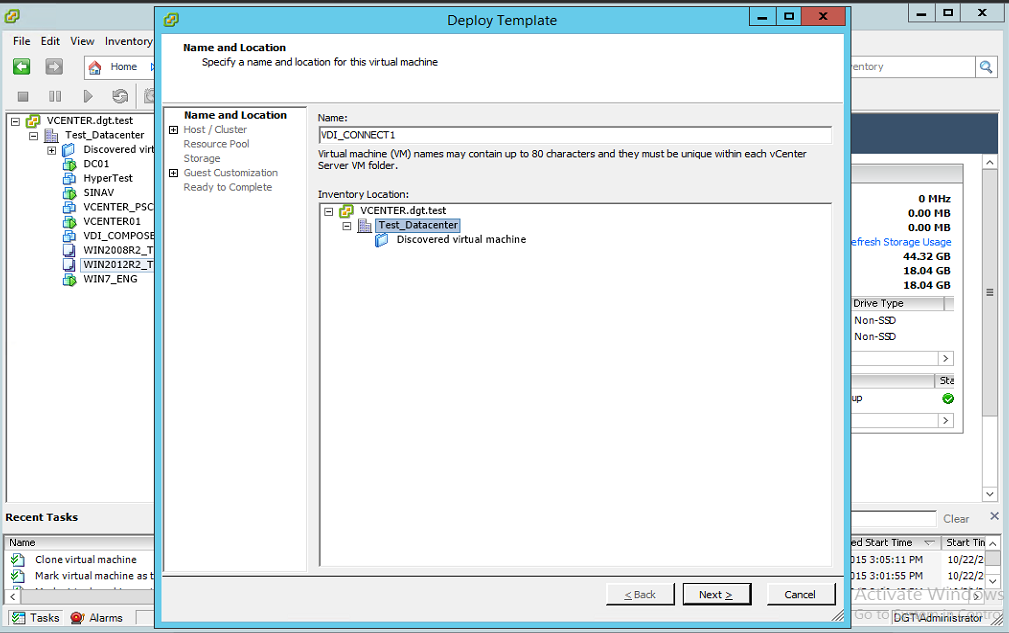Collapse Test_Datacenter in main inventory tree
Image resolution: width=1009 pixels, height=633 pixels.
click(33, 136)
